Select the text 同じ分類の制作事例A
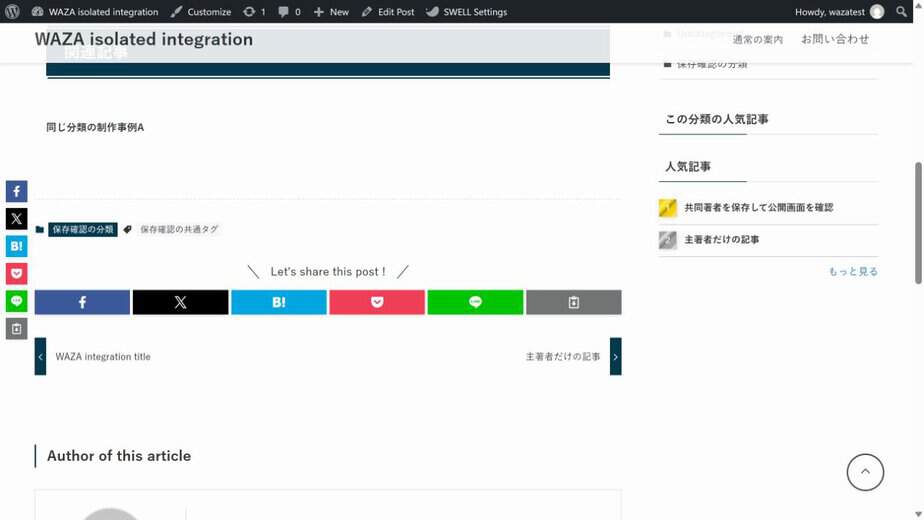 [95, 127]
